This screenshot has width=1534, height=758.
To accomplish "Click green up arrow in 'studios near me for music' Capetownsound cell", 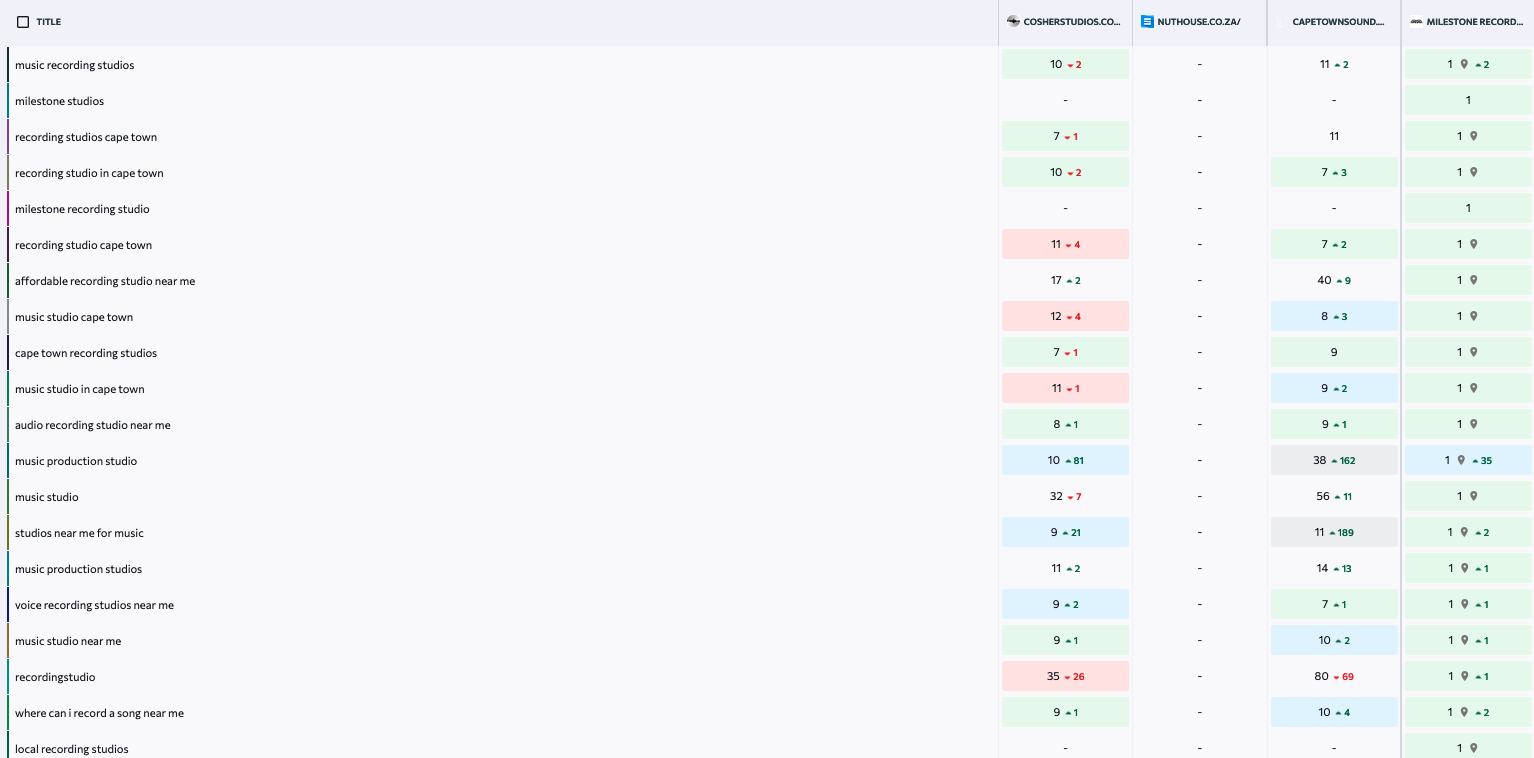I will click(x=1333, y=533).
